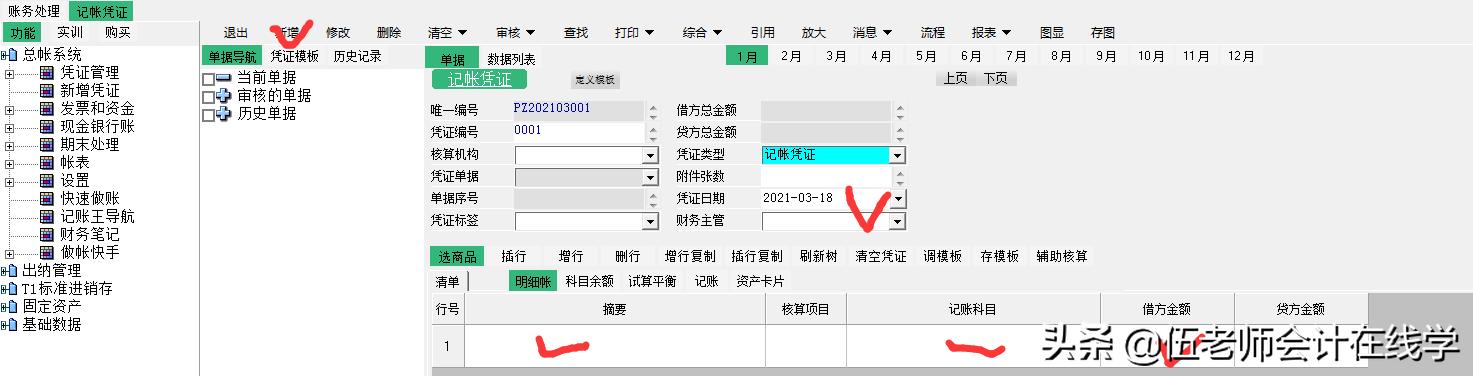
Task: Switch to the 实训 tab
Action: 70,33
